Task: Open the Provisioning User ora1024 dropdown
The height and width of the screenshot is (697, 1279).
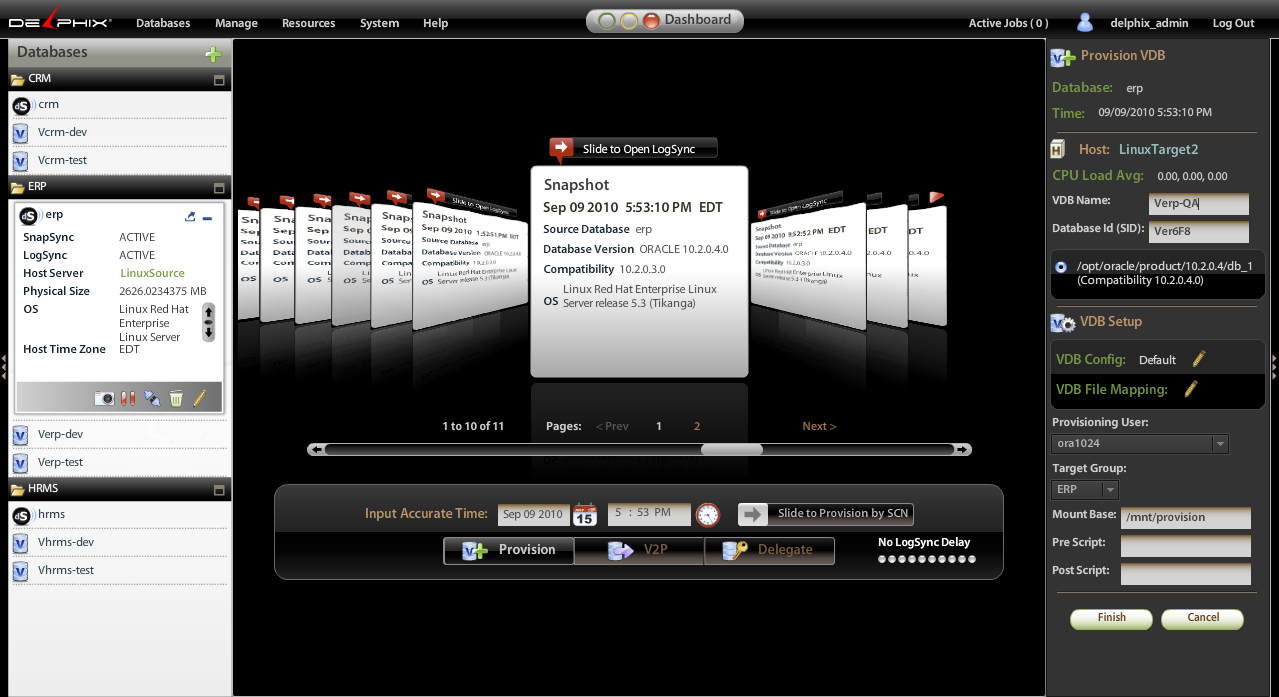Action: 1140,444
